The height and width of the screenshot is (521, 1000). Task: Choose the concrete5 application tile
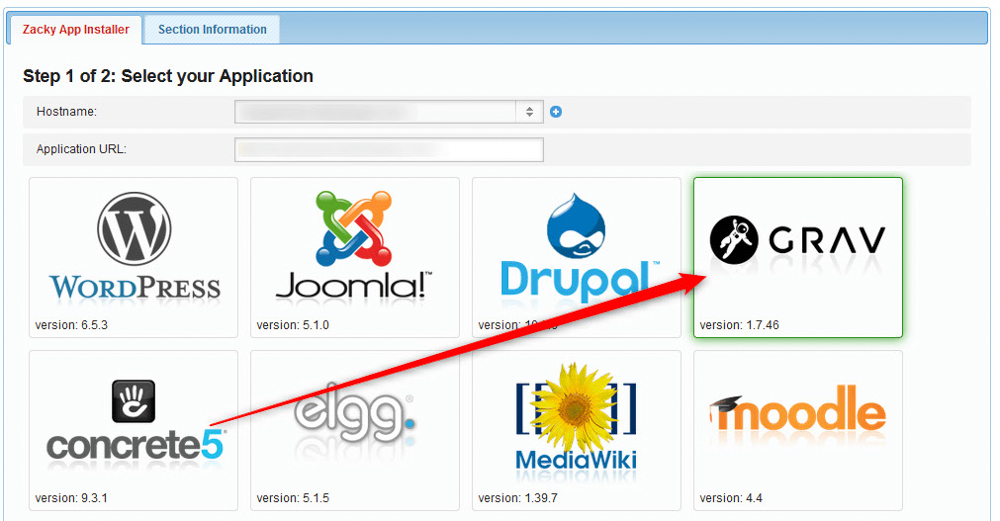click(x=133, y=430)
